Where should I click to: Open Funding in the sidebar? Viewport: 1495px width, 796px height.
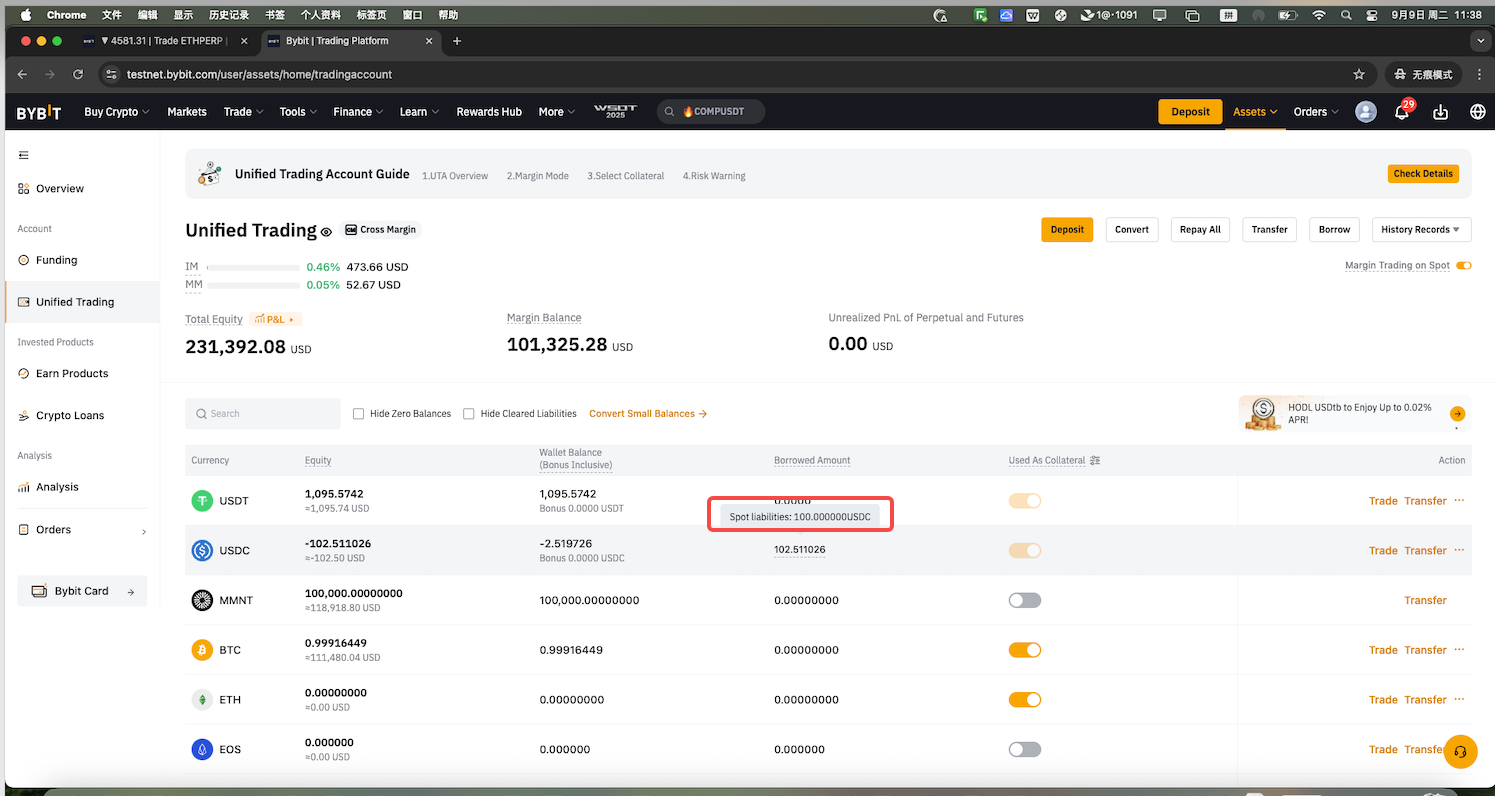pyautogui.click(x=56, y=260)
